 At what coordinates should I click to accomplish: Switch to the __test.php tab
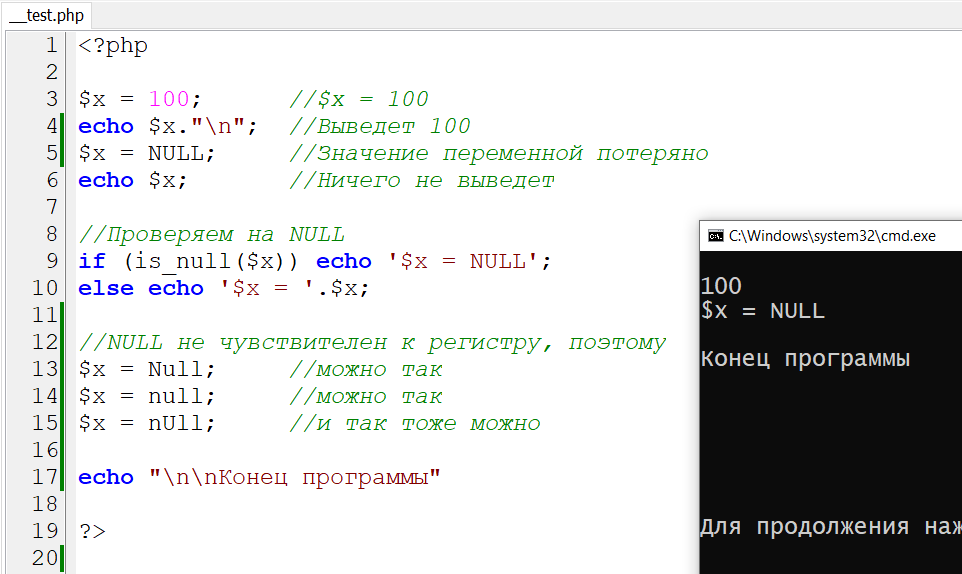47,15
